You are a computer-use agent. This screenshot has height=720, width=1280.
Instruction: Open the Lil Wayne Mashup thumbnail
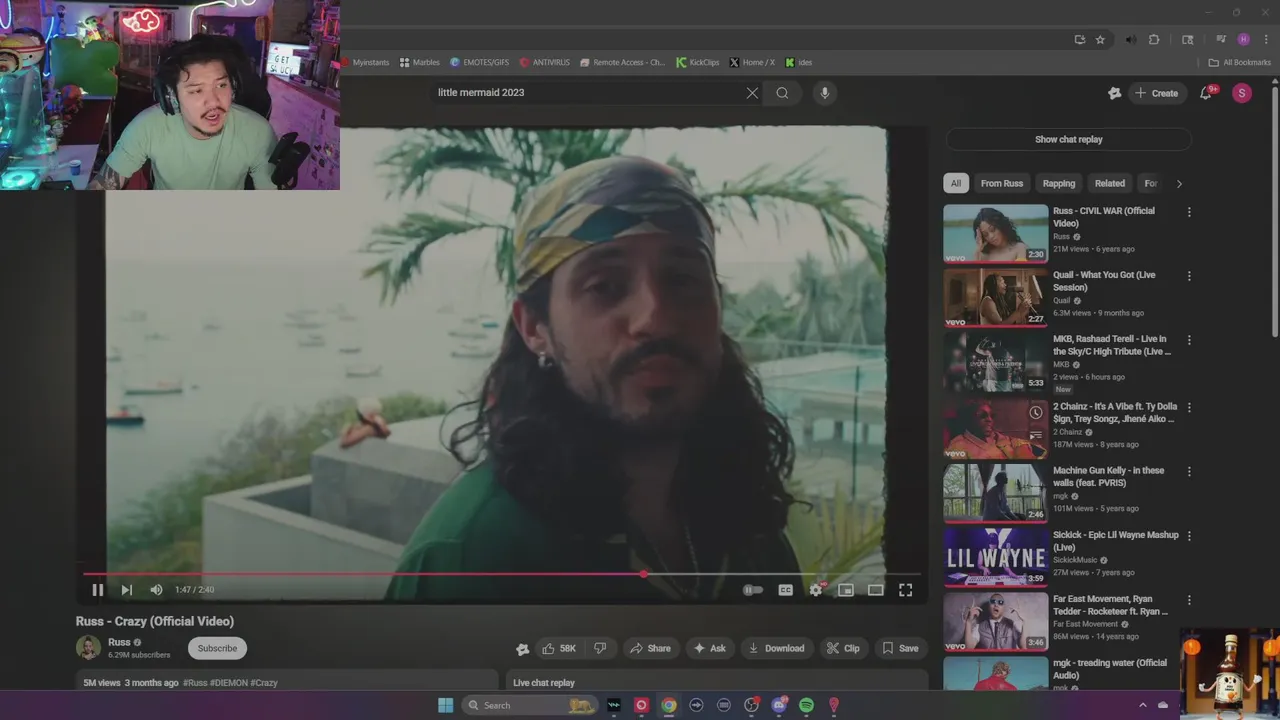995,557
